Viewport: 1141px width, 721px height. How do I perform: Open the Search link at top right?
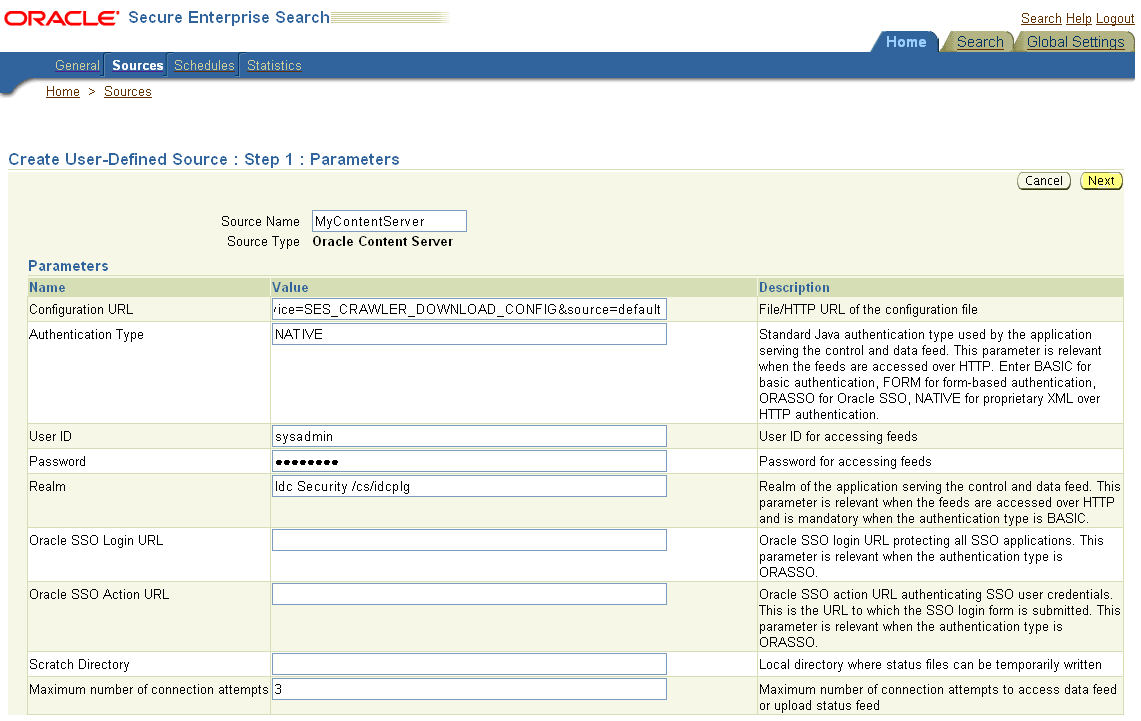pyautogui.click(x=1041, y=18)
